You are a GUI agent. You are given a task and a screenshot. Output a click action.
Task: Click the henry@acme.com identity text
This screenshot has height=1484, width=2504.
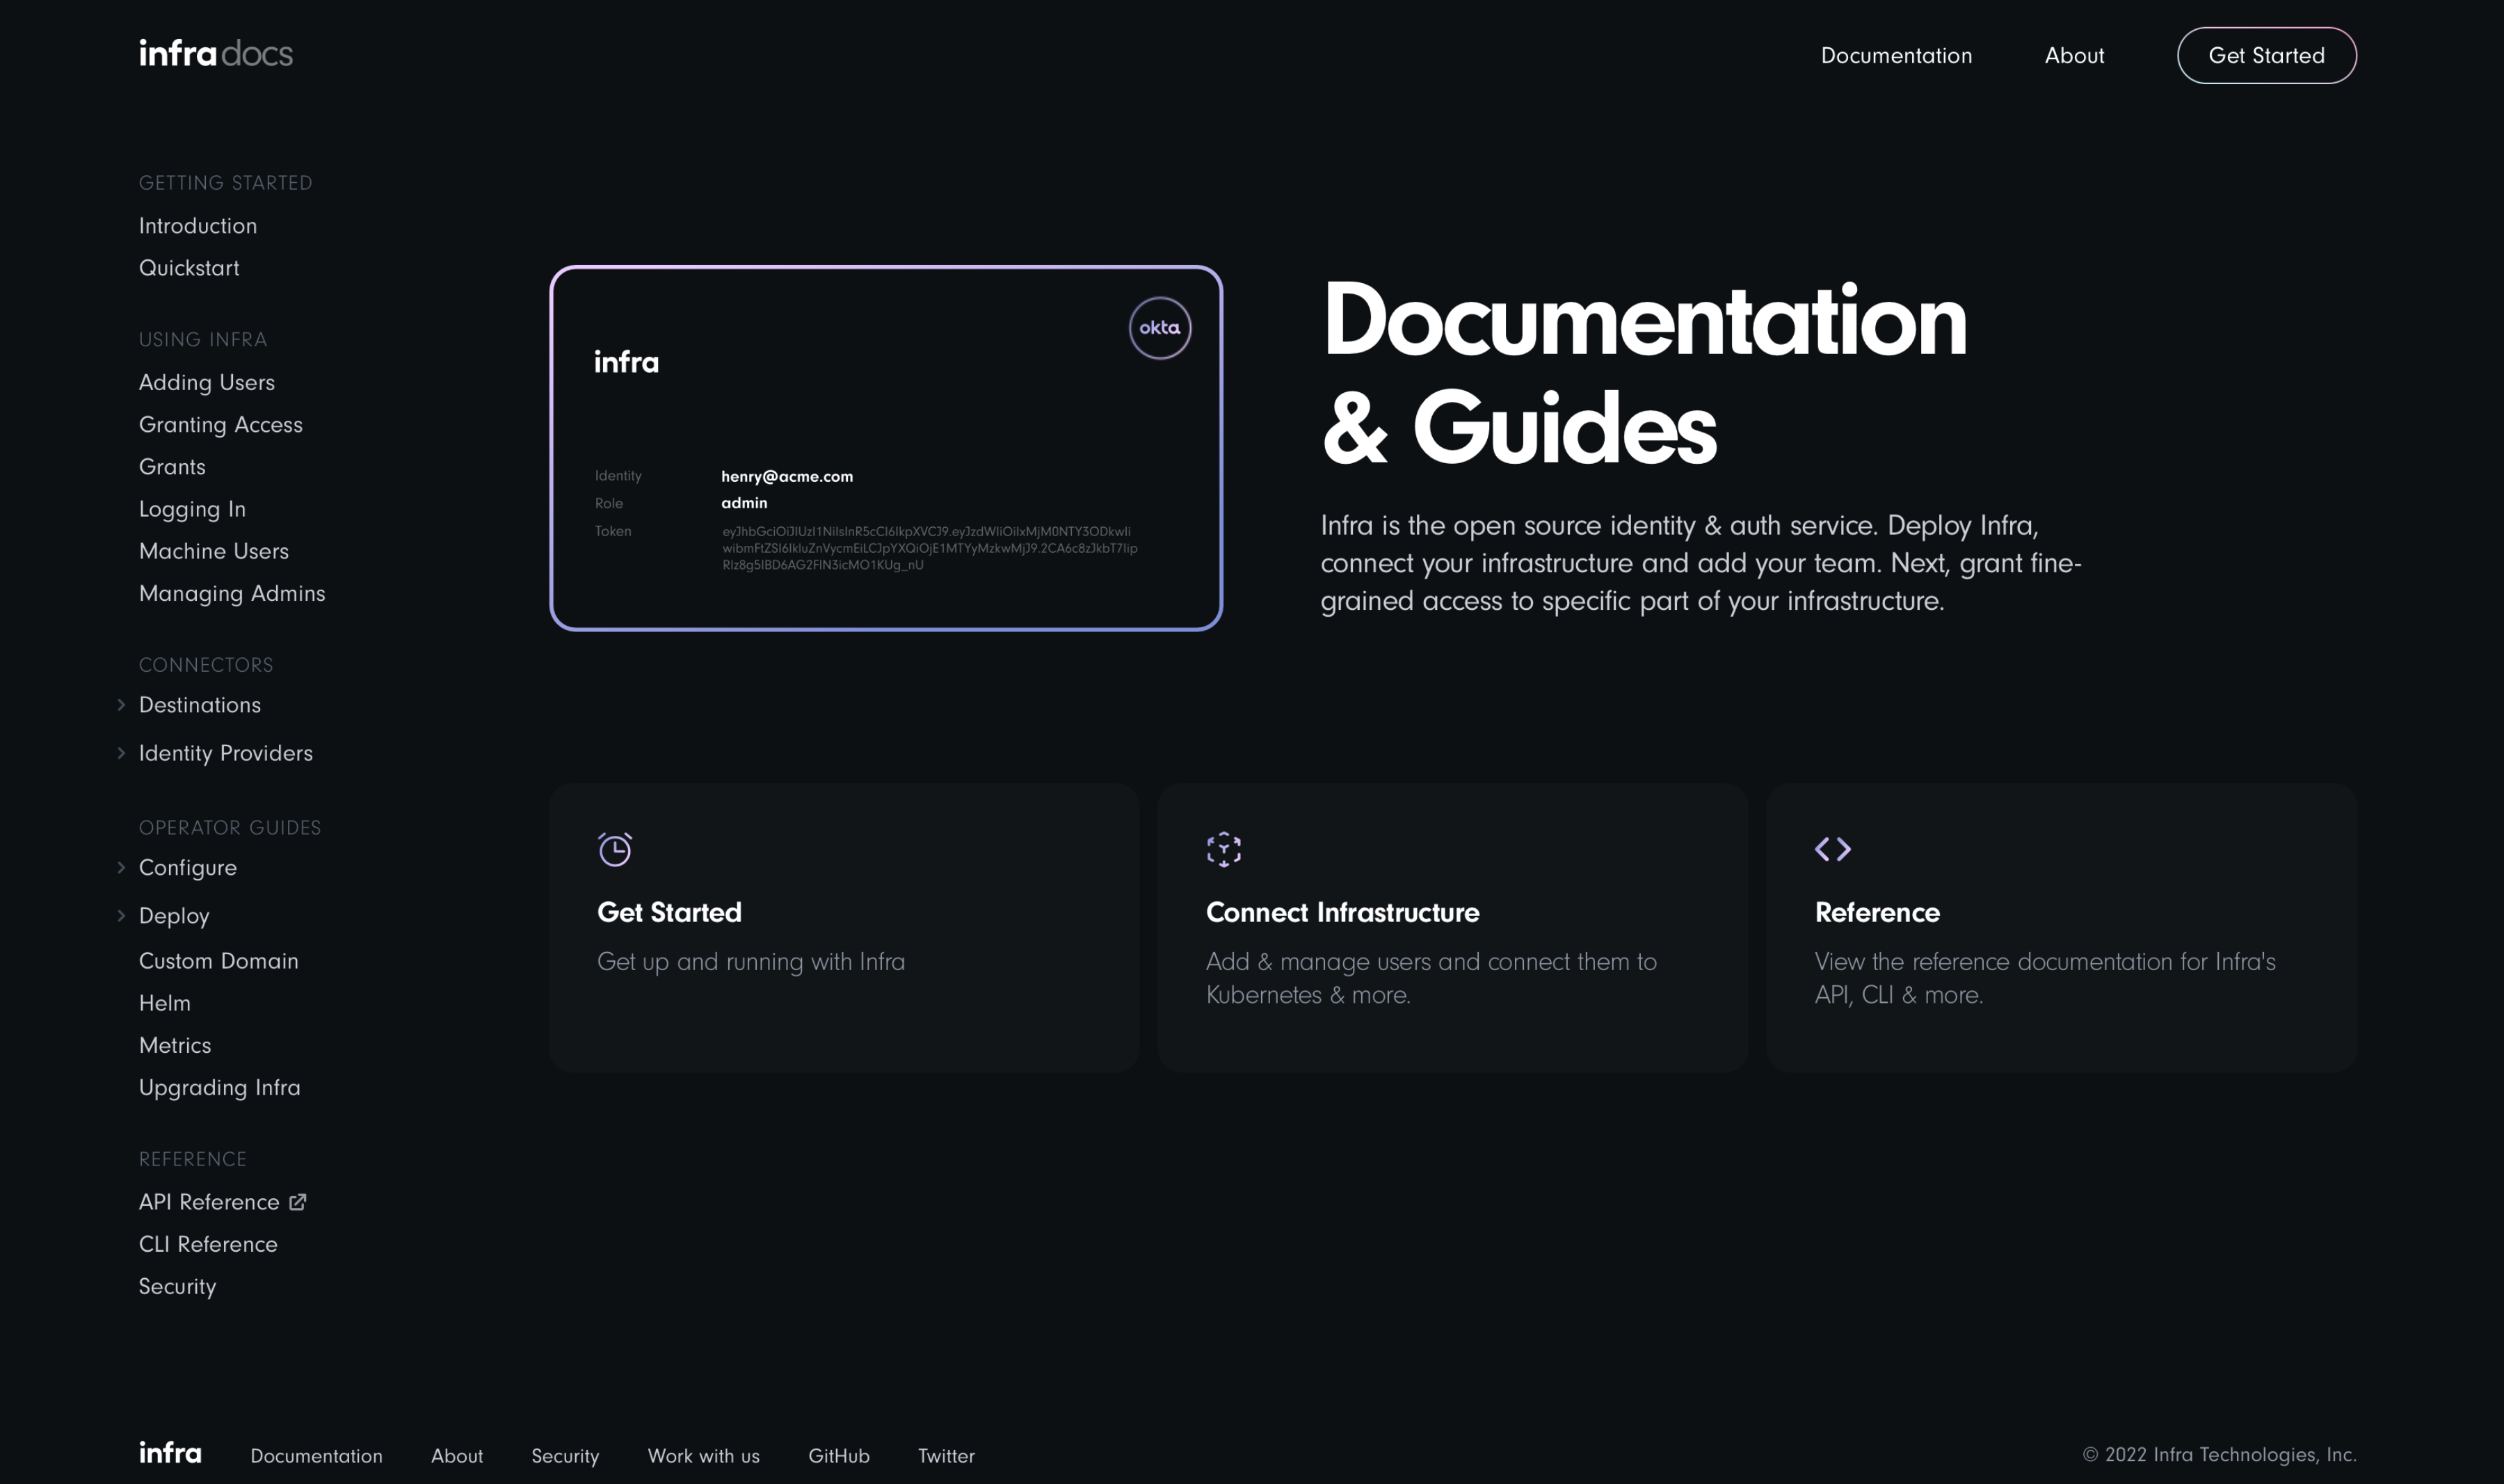point(787,476)
